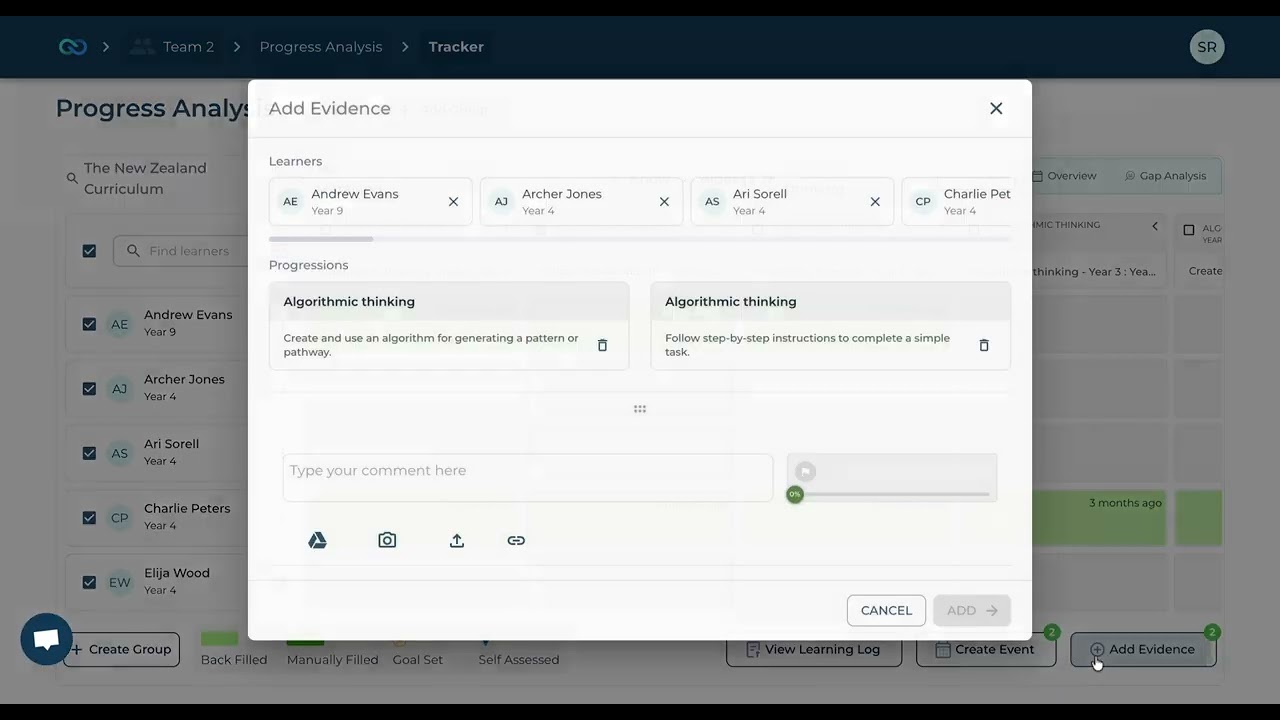Click the infinity logo home icon

pyautogui.click(x=73, y=47)
